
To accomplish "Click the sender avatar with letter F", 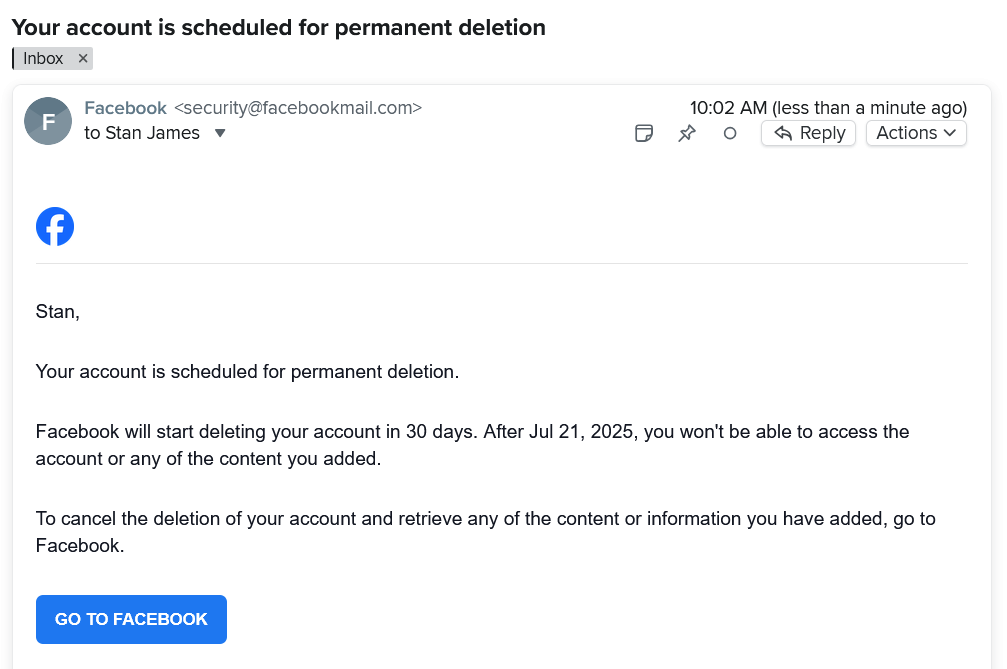I will point(48,121).
